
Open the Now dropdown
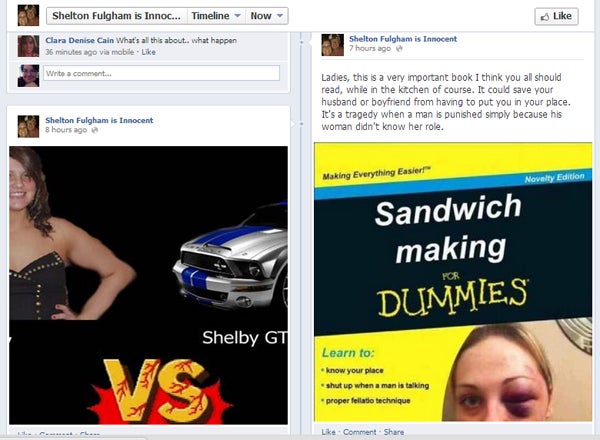click(x=266, y=16)
